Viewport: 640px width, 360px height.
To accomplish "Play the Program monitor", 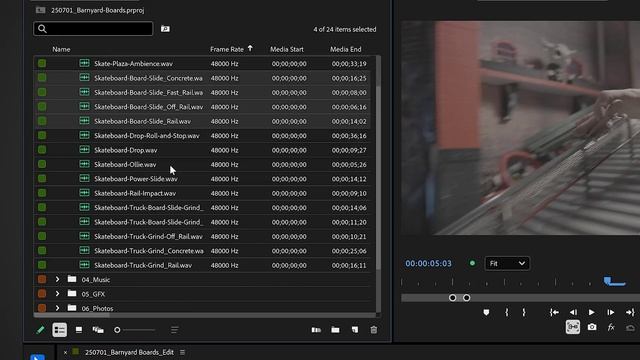I will point(591,312).
